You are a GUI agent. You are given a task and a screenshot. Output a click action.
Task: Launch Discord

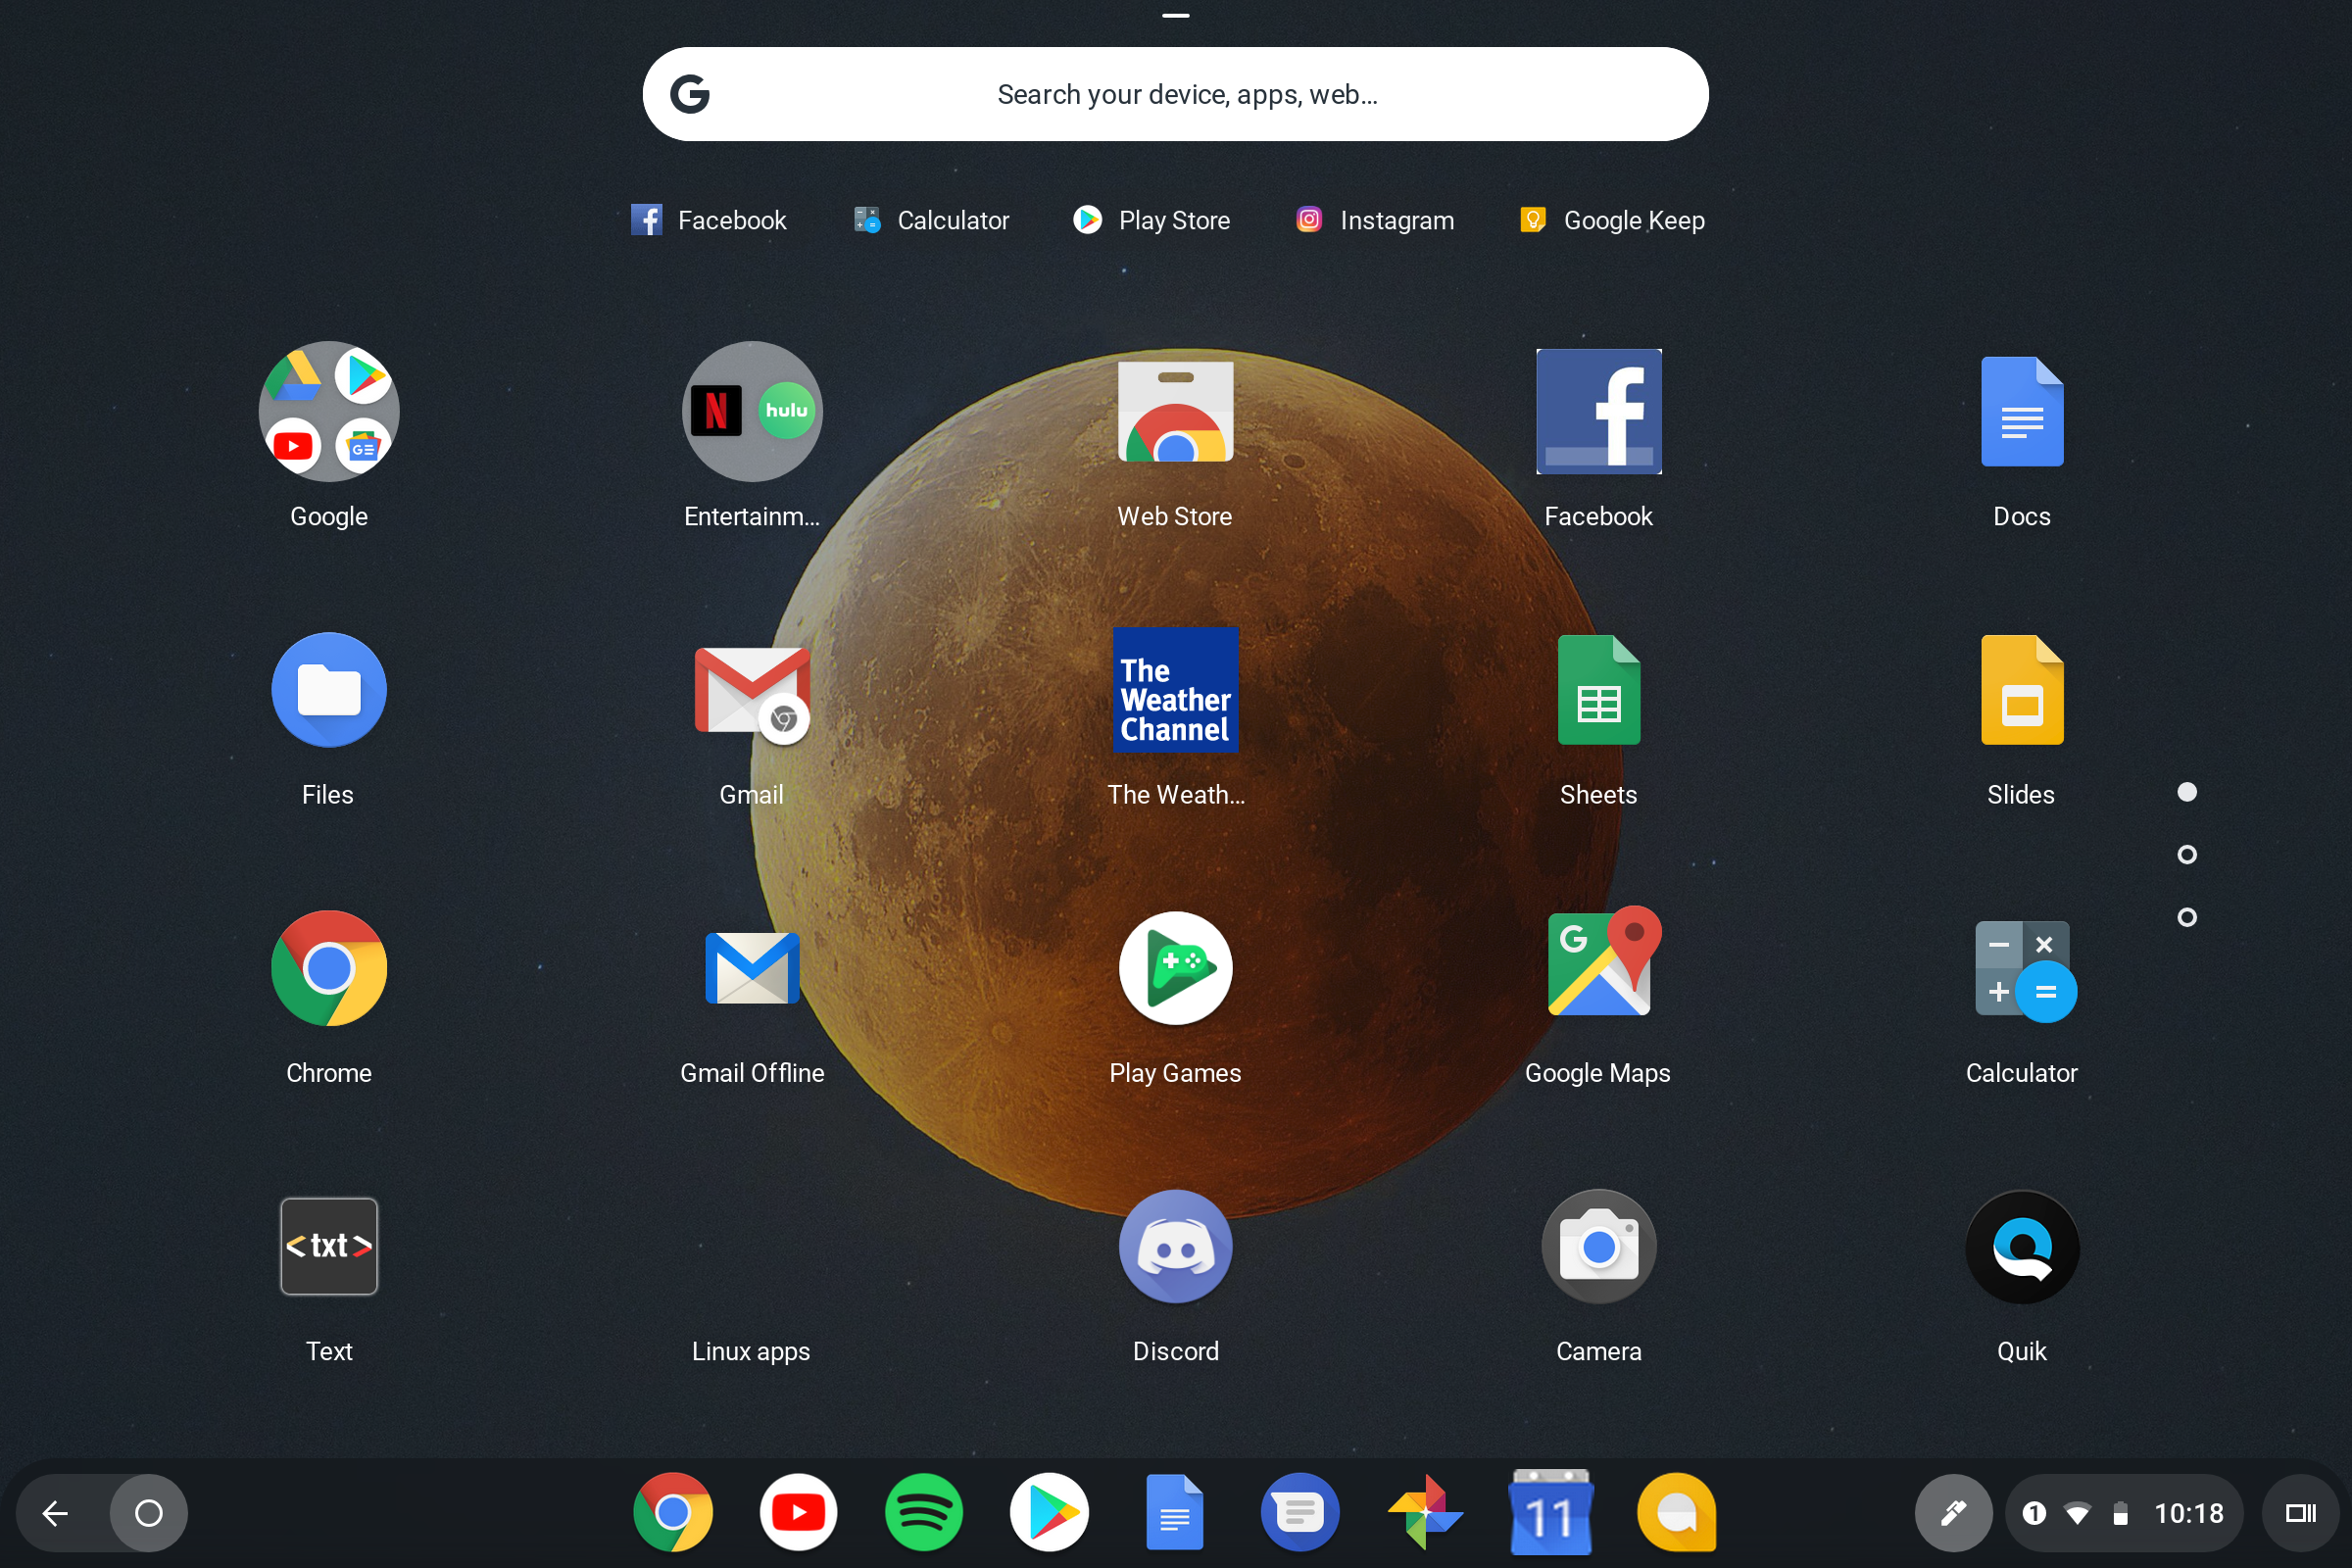1175,1247
